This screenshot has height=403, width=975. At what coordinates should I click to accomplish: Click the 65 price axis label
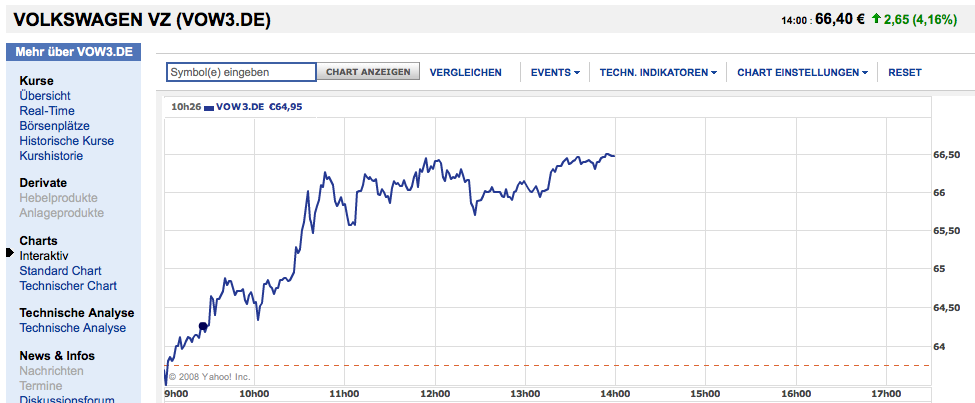(x=940, y=269)
